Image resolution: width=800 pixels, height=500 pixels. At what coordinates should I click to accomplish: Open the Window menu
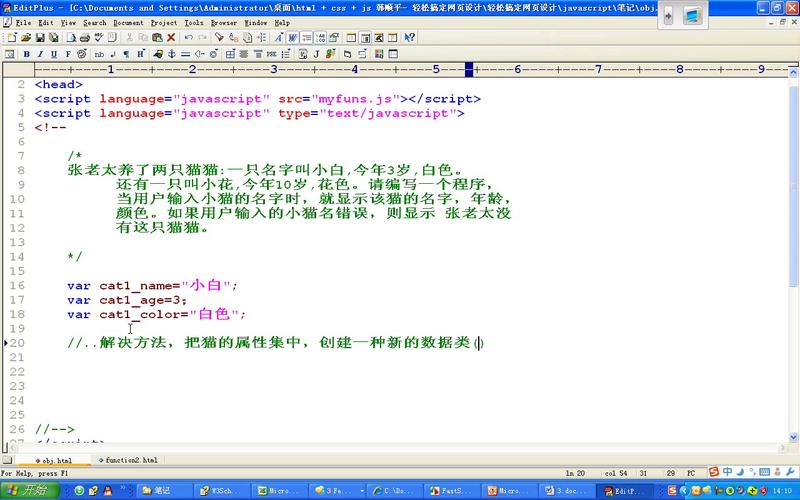[x=256, y=23]
